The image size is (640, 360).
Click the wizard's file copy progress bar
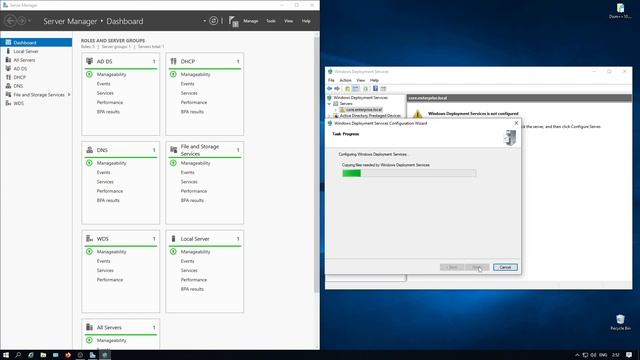(409, 173)
